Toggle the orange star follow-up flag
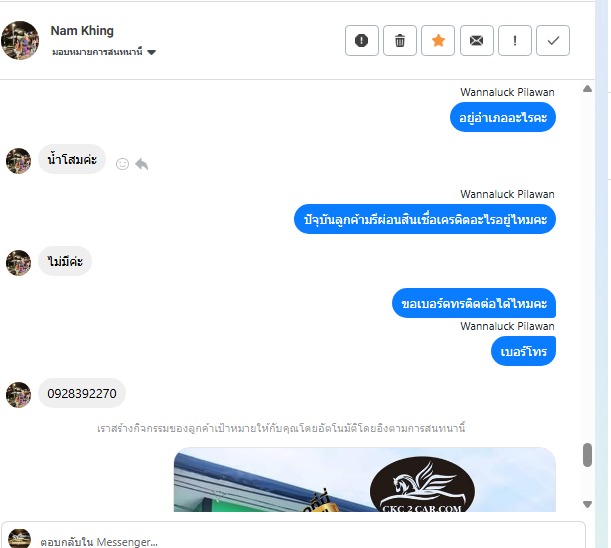The width and height of the screenshot is (611, 548). [438, 41]
